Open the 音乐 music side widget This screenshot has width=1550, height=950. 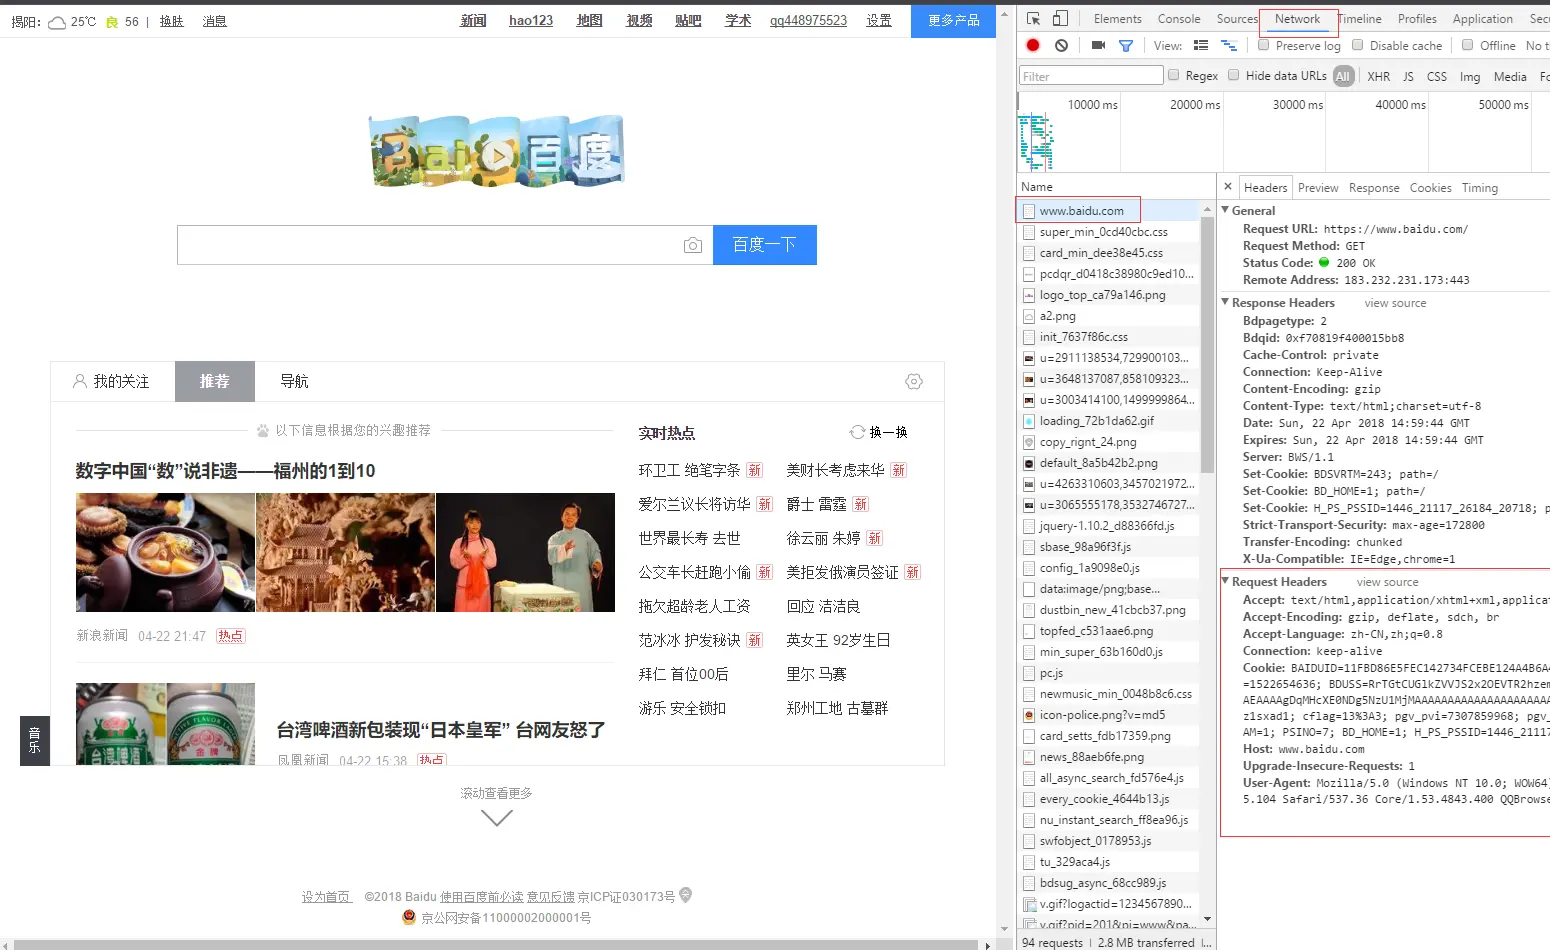(x=34, y=741)
